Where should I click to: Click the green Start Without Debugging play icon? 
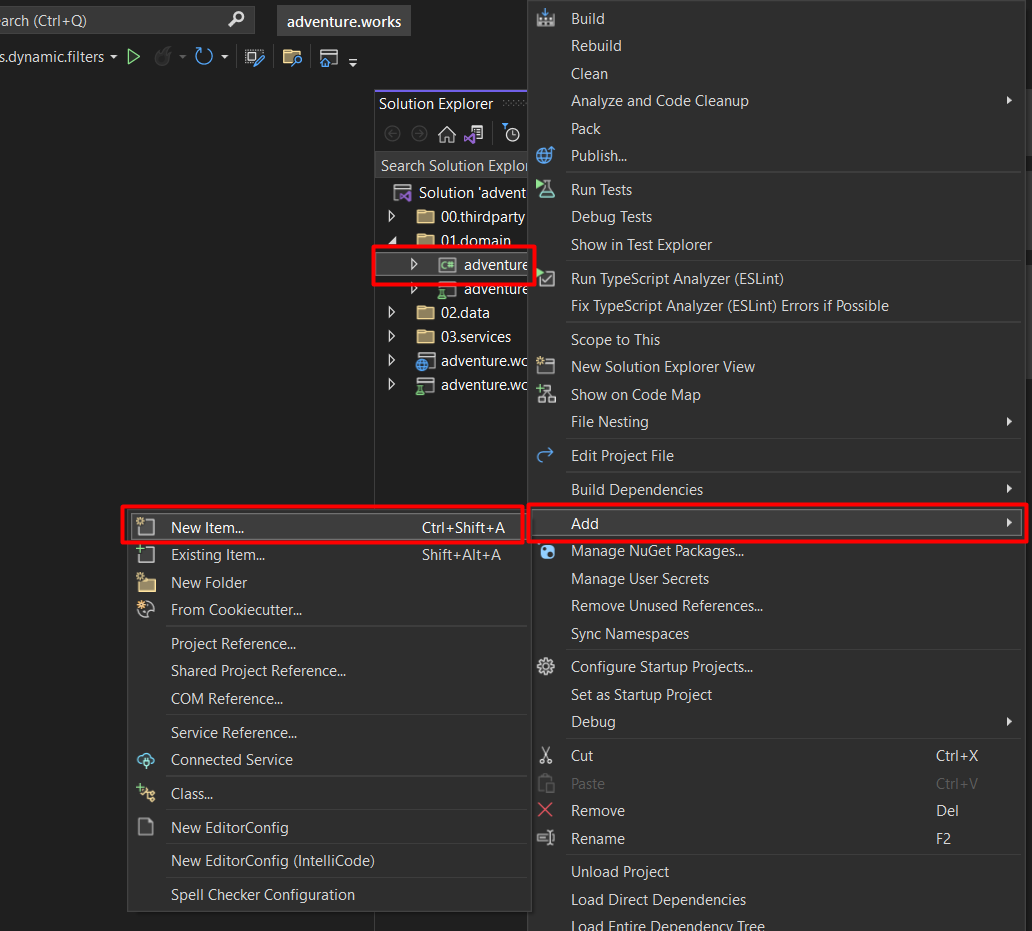pyautogui.click(x=133, y=57)
